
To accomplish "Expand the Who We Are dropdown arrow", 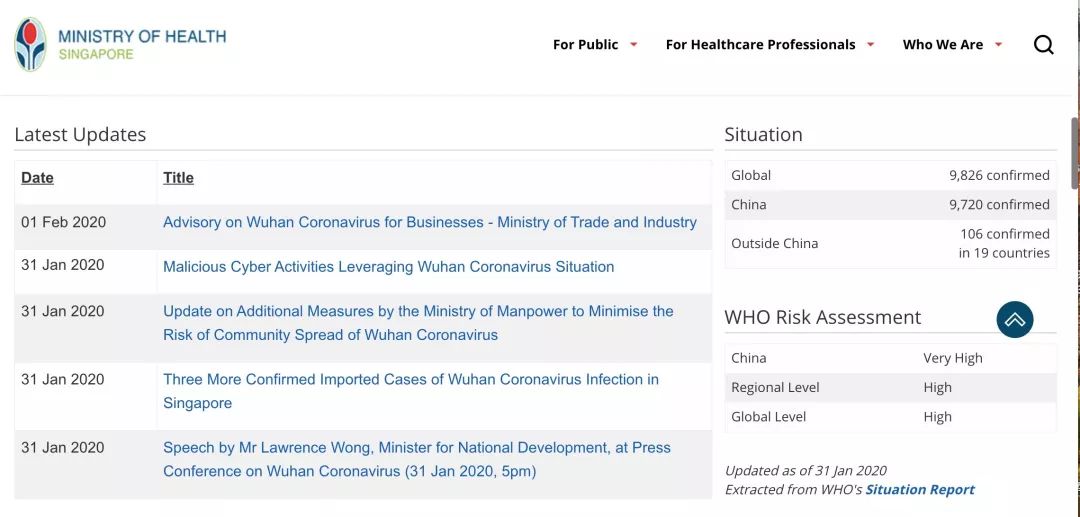I will 998,45.
